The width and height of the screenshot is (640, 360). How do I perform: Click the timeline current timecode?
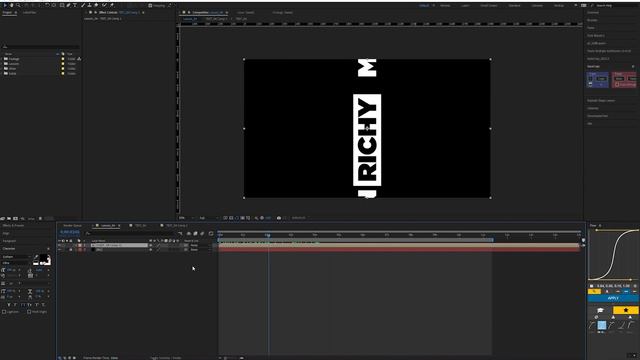(70, 232)
